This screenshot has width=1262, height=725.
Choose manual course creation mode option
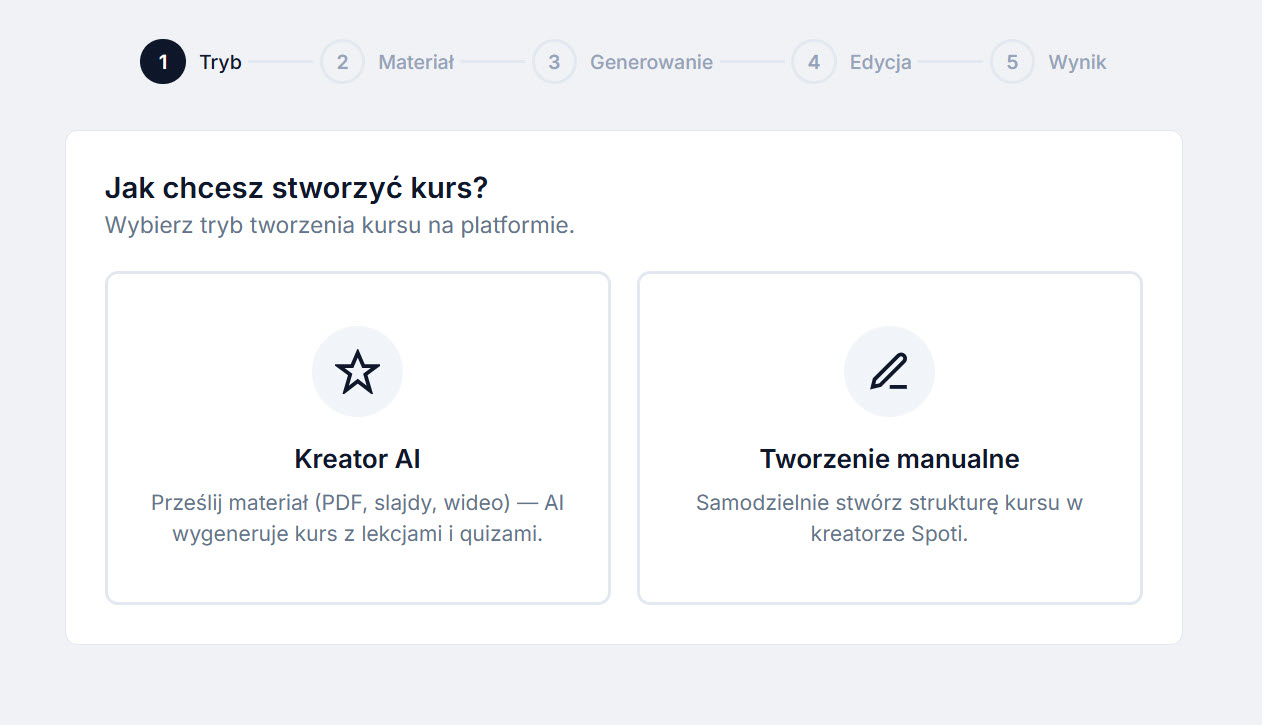tap(888, 437)
